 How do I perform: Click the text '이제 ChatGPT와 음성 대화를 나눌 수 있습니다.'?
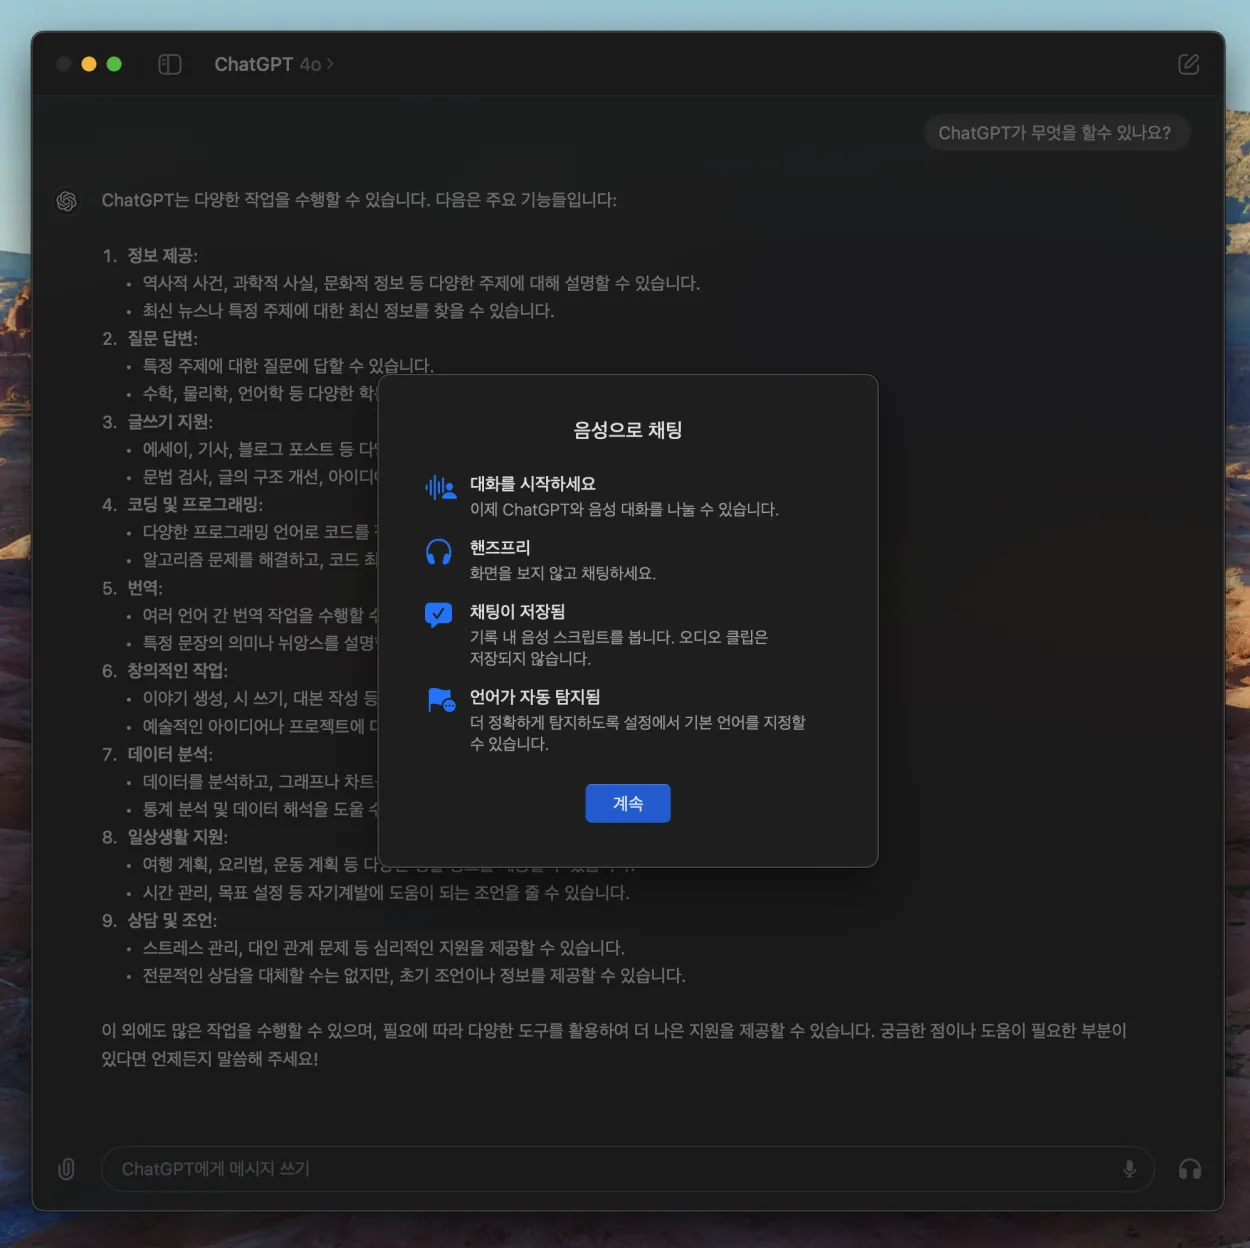[x=624, y=510]
